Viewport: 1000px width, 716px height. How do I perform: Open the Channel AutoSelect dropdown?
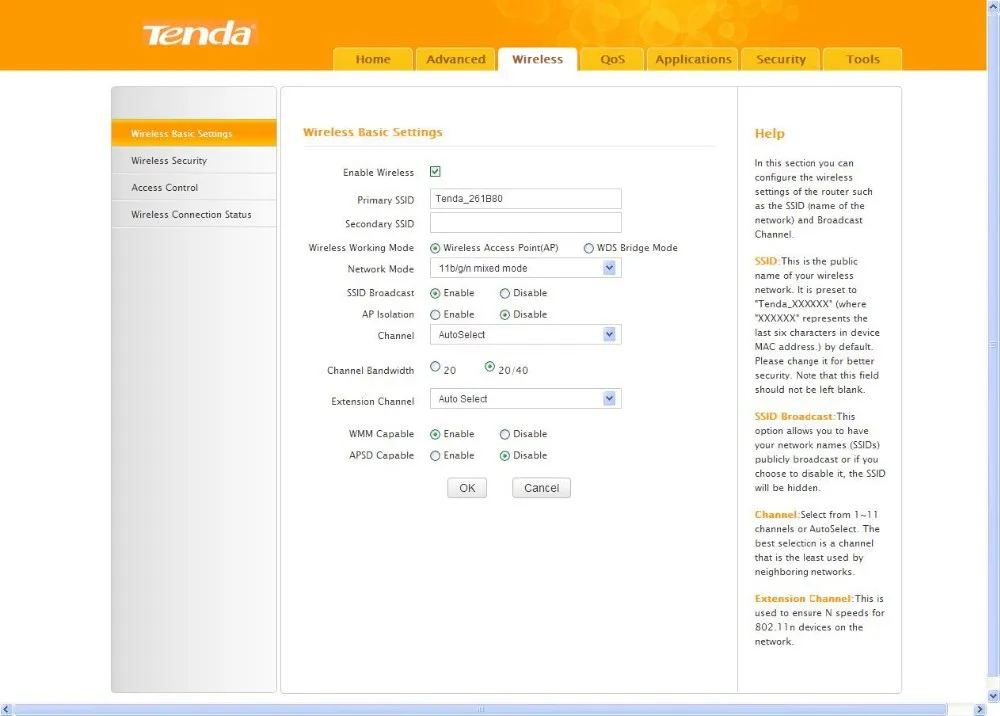pyautogui.click(x=526, y=335)
